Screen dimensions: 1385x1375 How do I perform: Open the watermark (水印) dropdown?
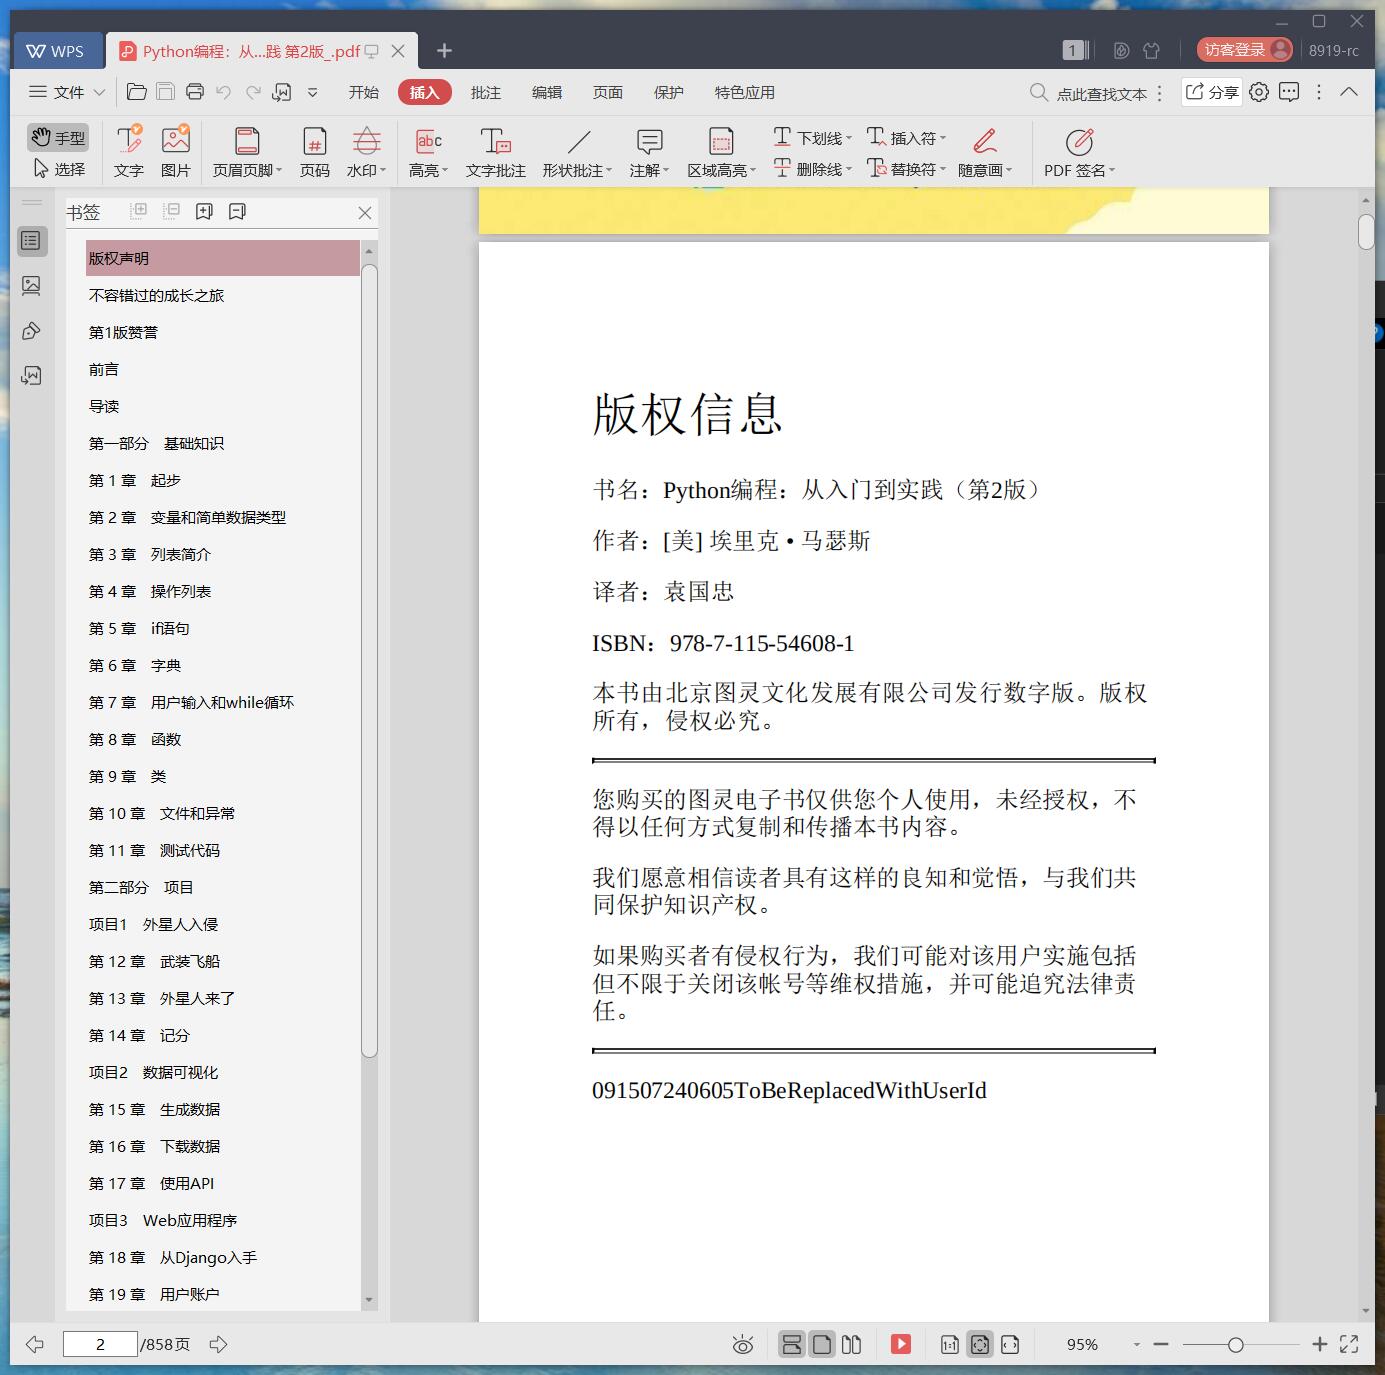click(x=367, y=152)
